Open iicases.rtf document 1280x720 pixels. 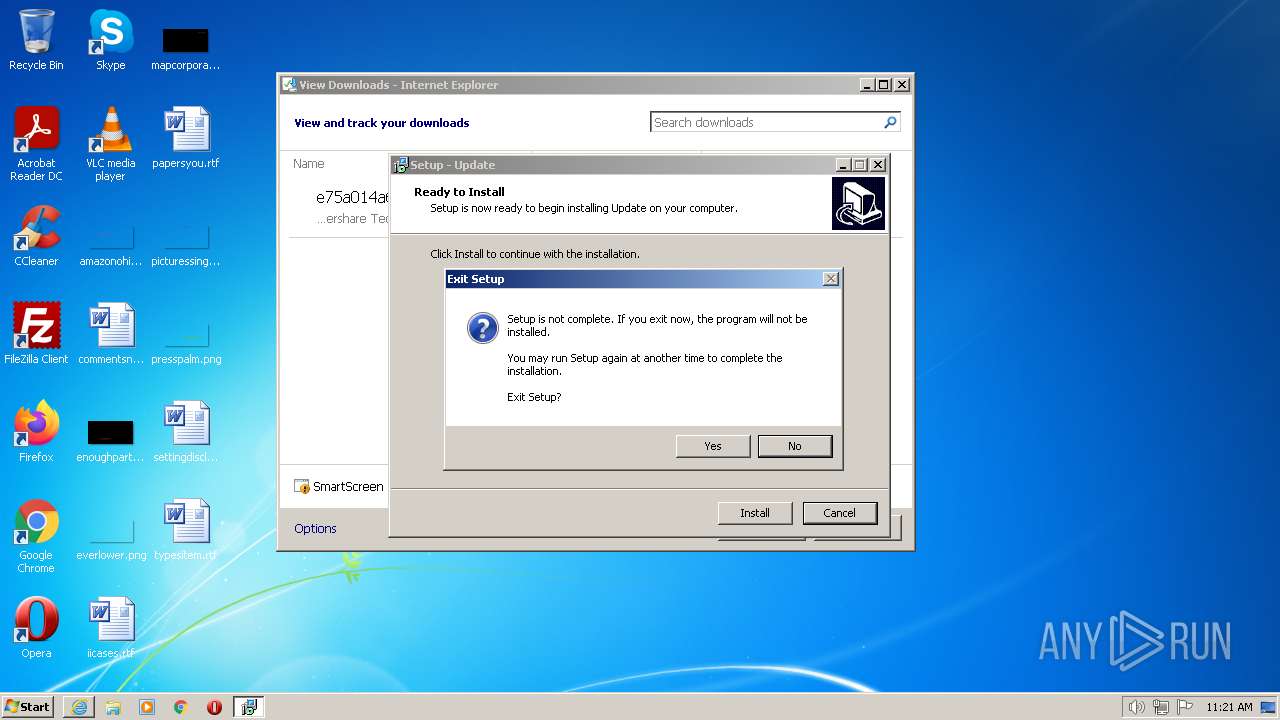pos(110,628)
